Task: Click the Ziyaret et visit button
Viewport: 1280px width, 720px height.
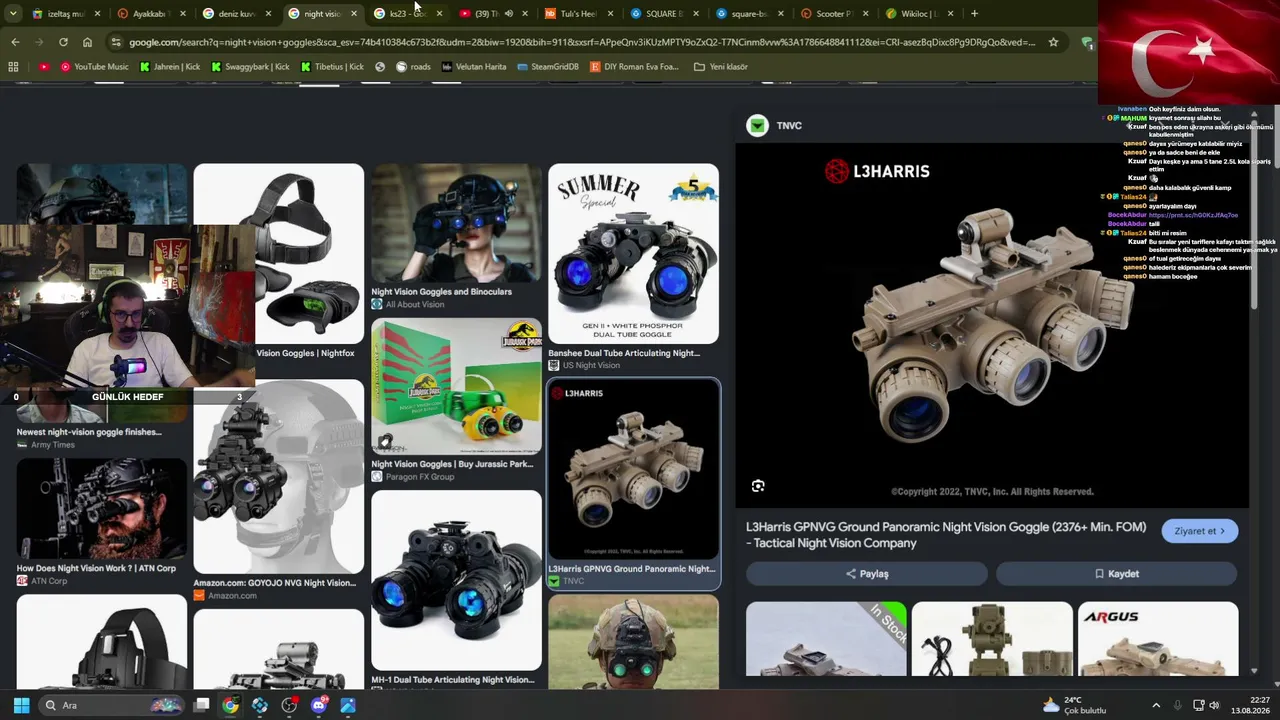Action: pos(1200,531)
